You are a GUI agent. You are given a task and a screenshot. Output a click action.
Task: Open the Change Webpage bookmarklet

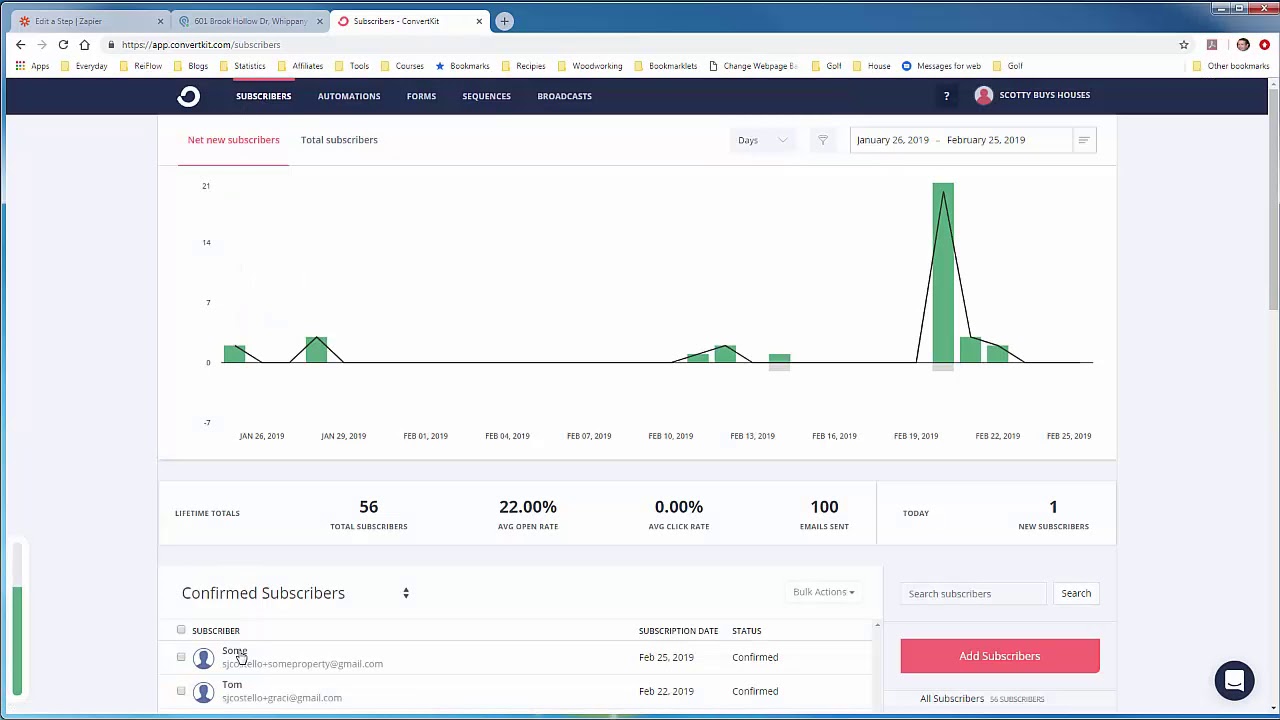[752, 66]
